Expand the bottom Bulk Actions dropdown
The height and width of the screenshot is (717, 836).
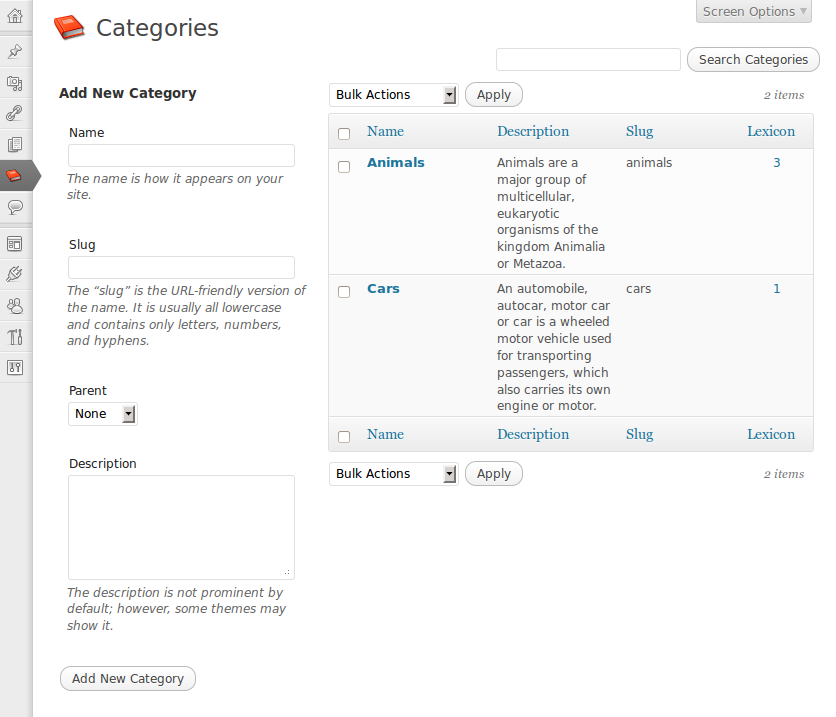[x=393, y=474]
